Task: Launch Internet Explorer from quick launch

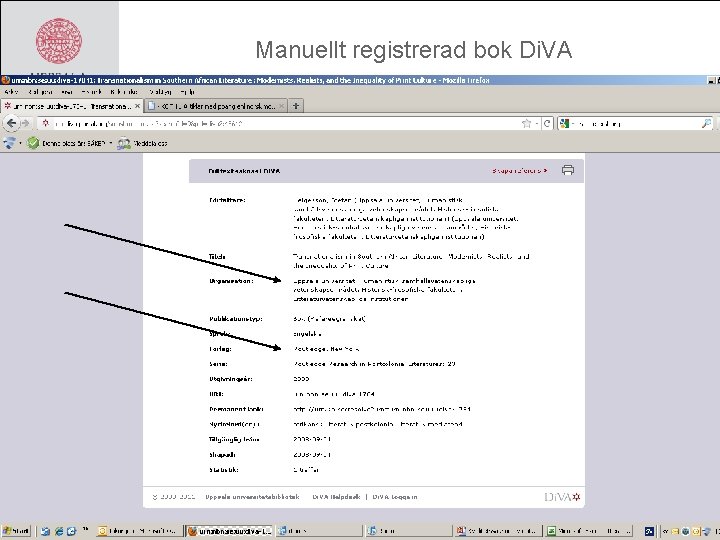Action: click(x=59, y=531)
